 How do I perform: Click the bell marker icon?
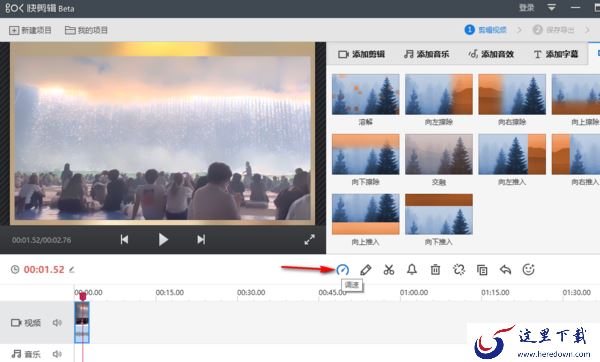412,270
